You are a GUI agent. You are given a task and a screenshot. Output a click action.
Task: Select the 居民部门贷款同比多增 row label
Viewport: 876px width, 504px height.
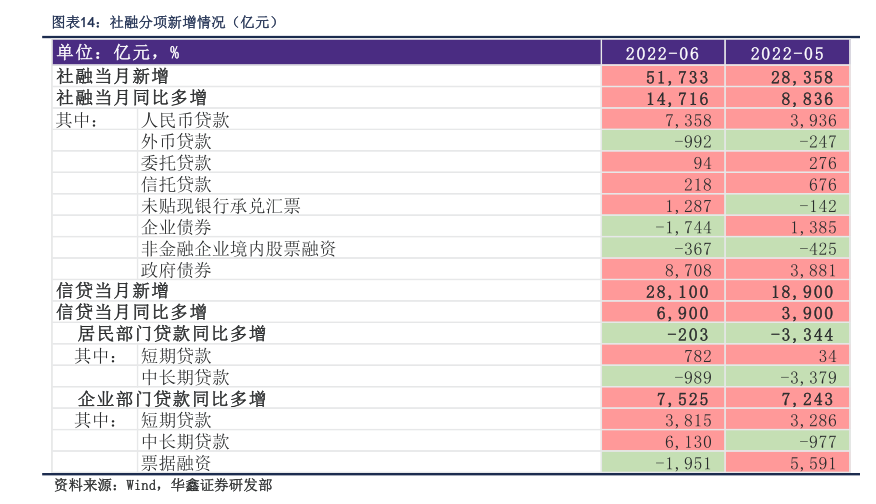click(172, 334)
